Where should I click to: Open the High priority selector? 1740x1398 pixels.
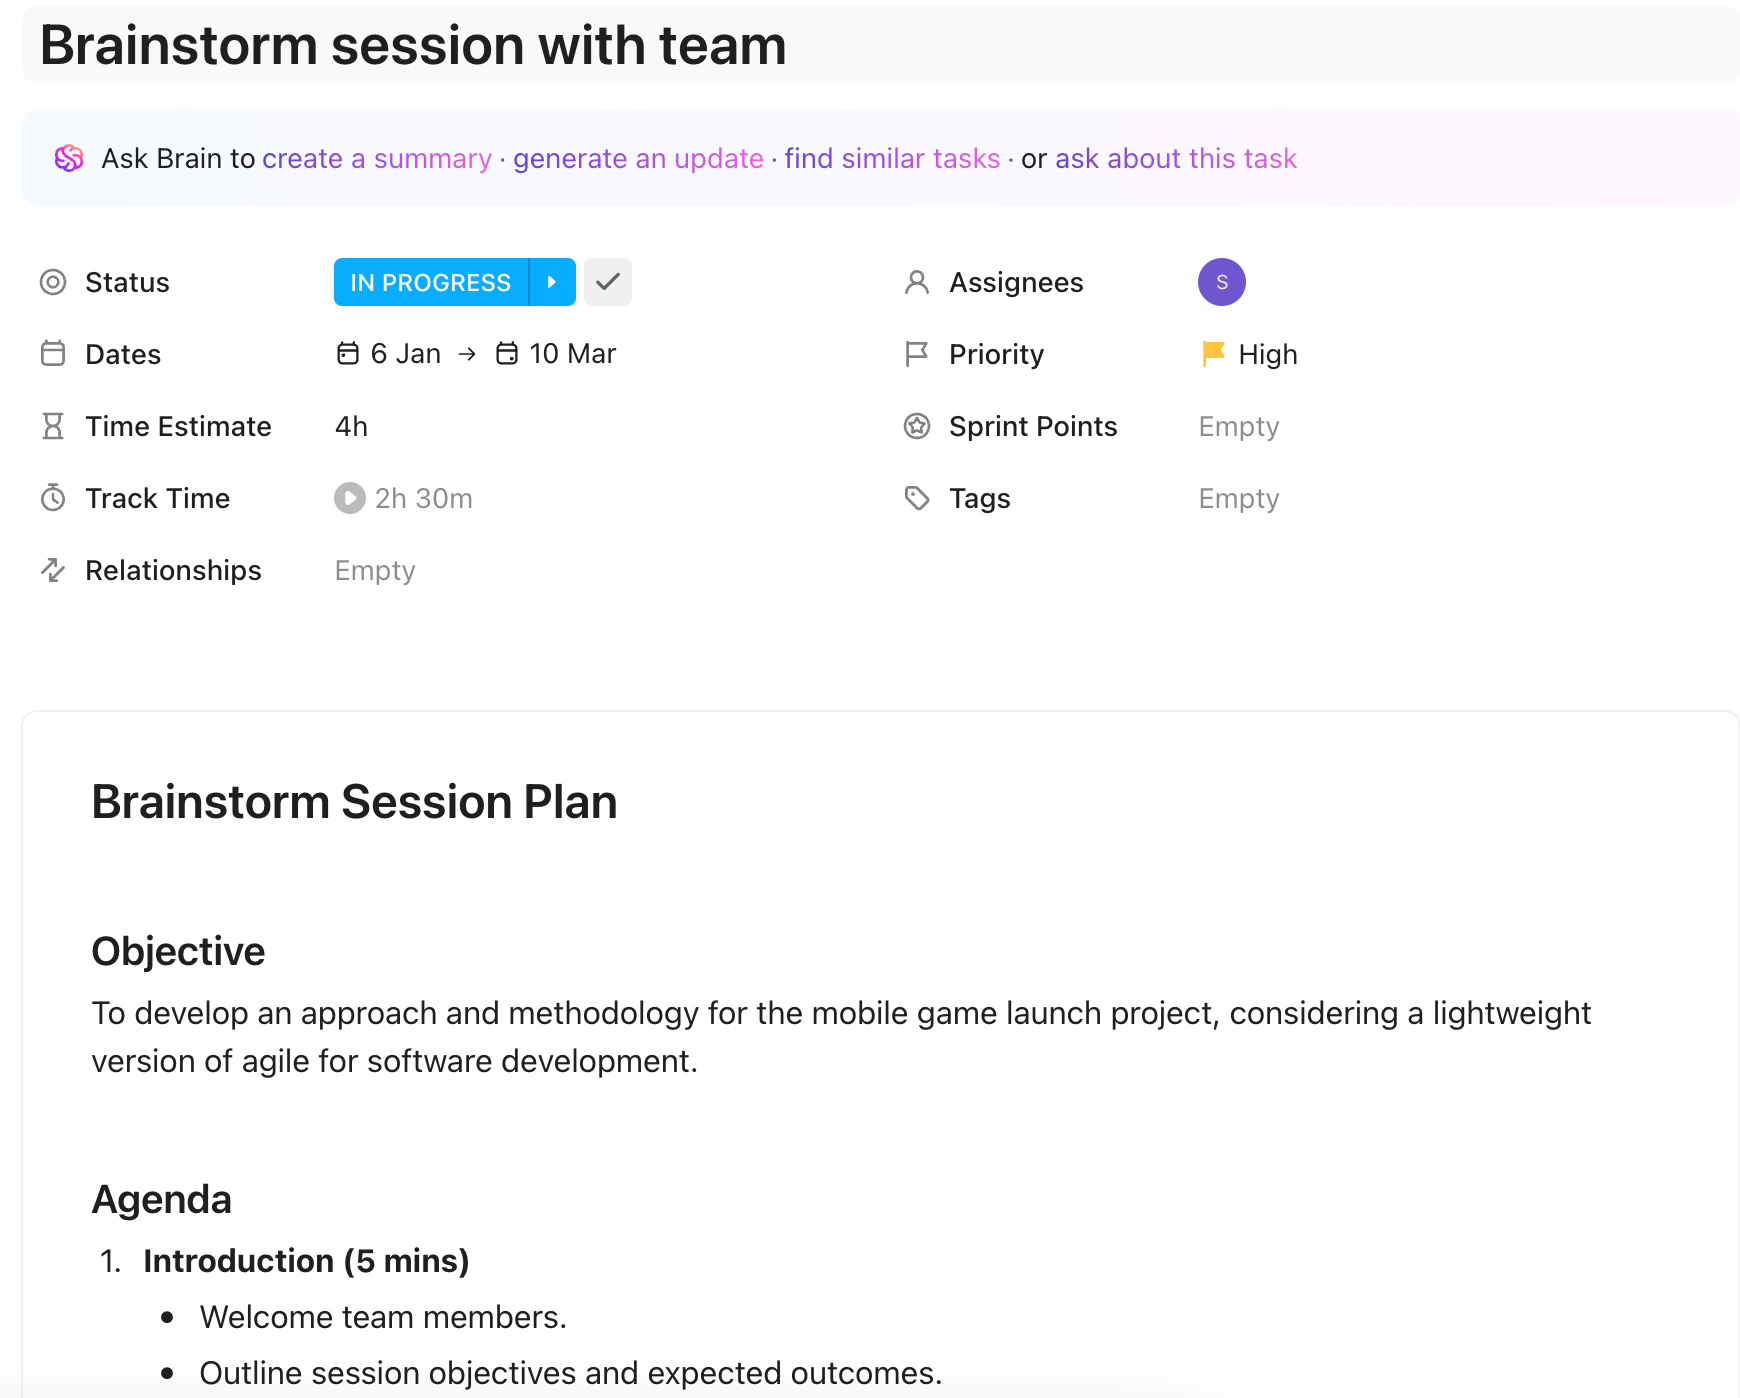pos(1267,354)
